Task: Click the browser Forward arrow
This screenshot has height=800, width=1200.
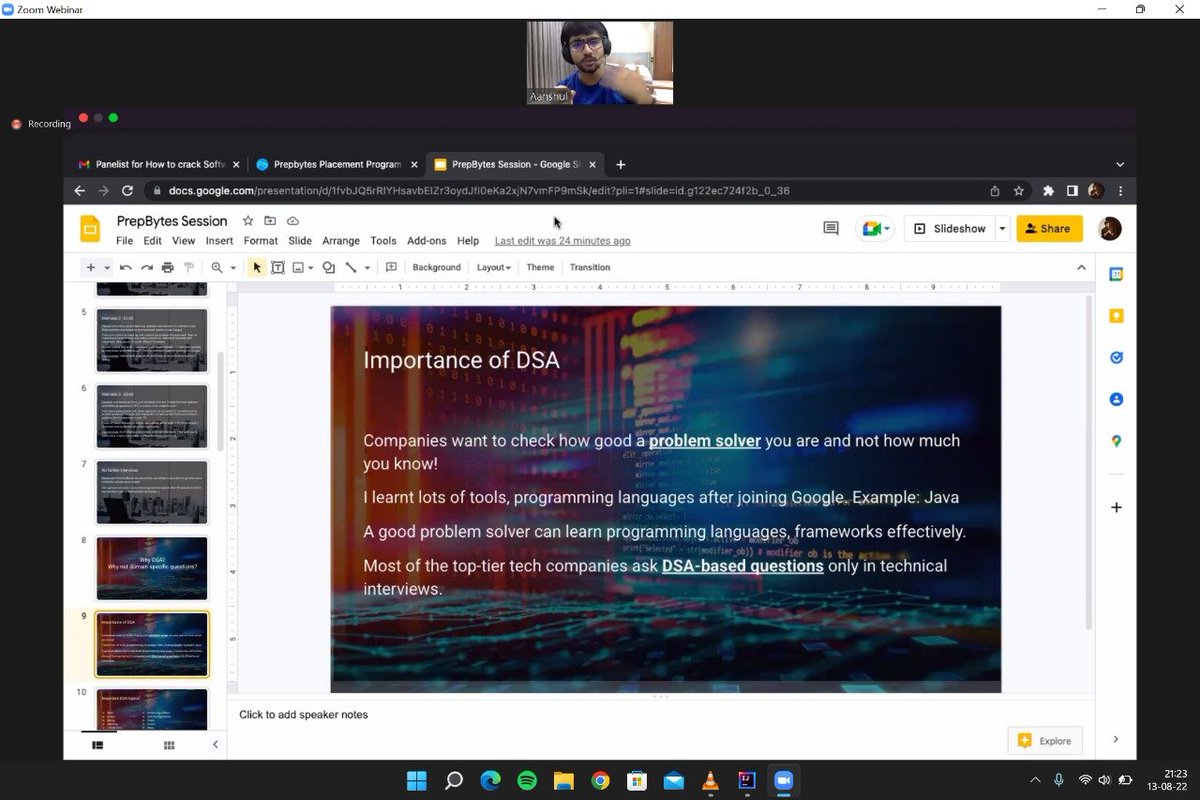Action: (103, 190)
